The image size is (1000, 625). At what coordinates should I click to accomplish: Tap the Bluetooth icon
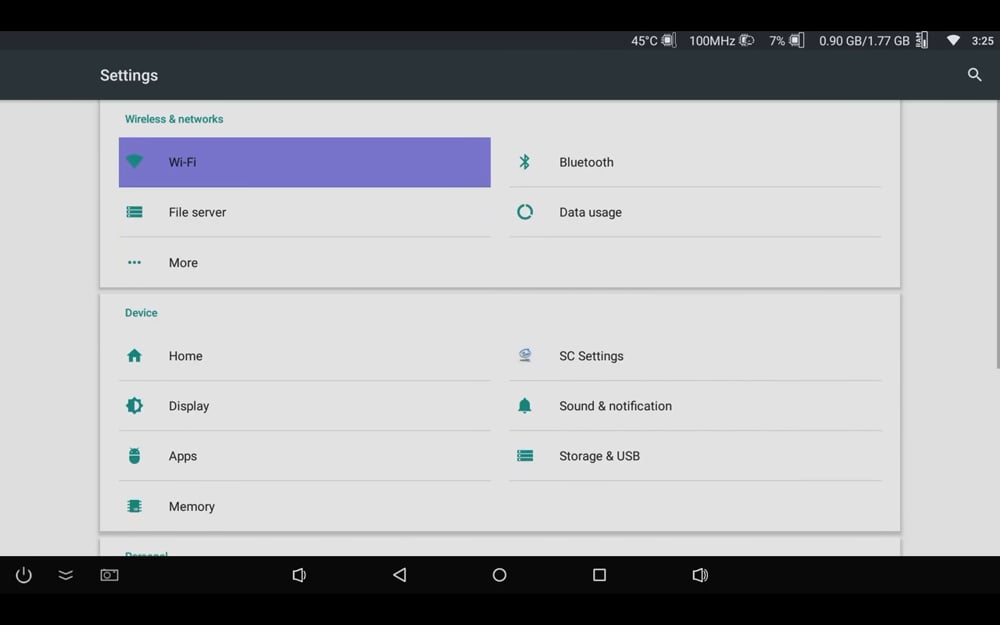tap(524, 161)
